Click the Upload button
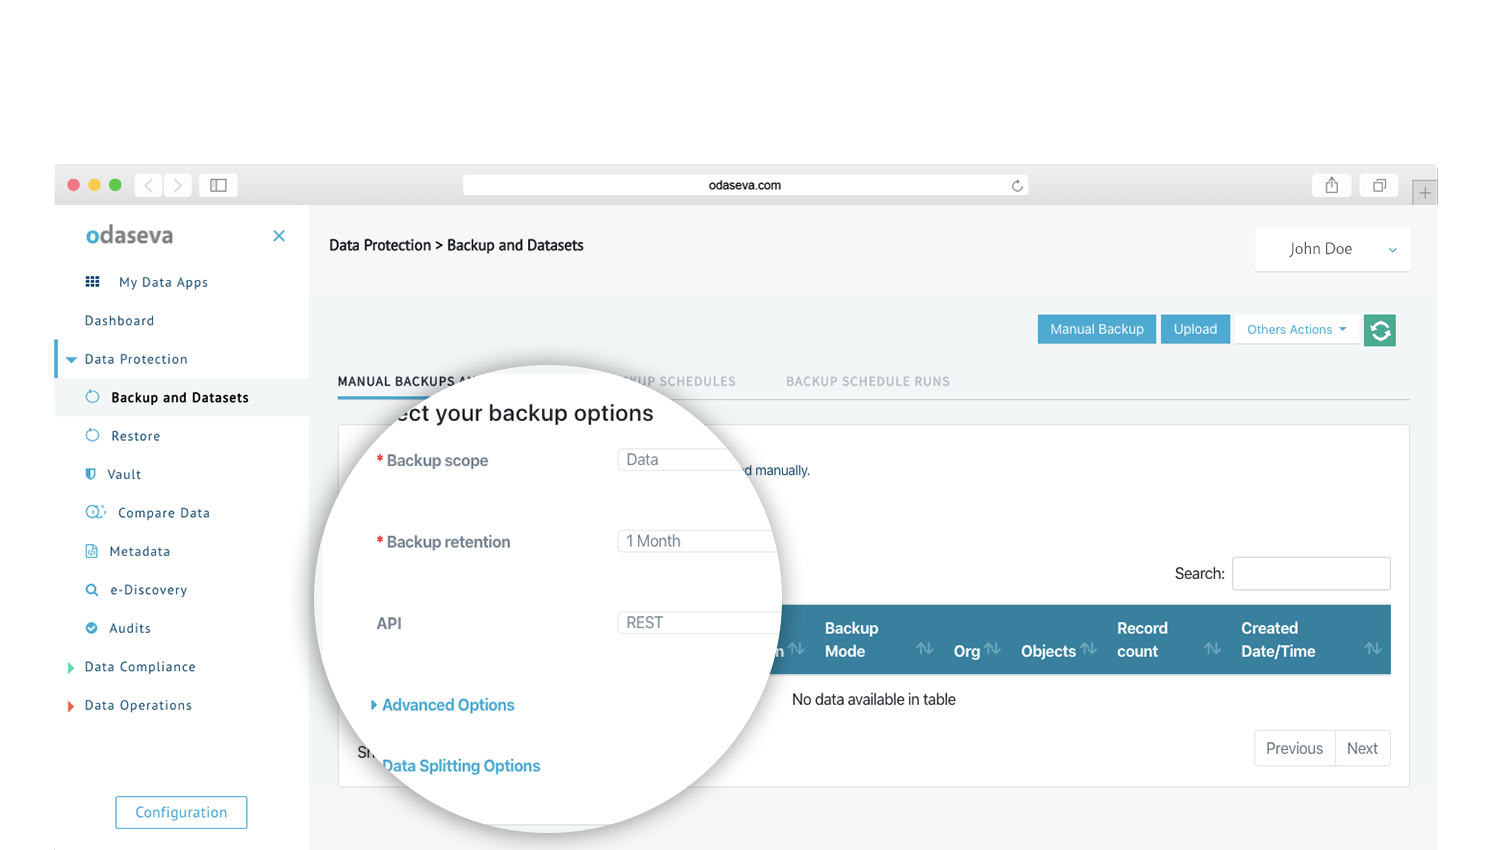 click(x=1195, y=329)
